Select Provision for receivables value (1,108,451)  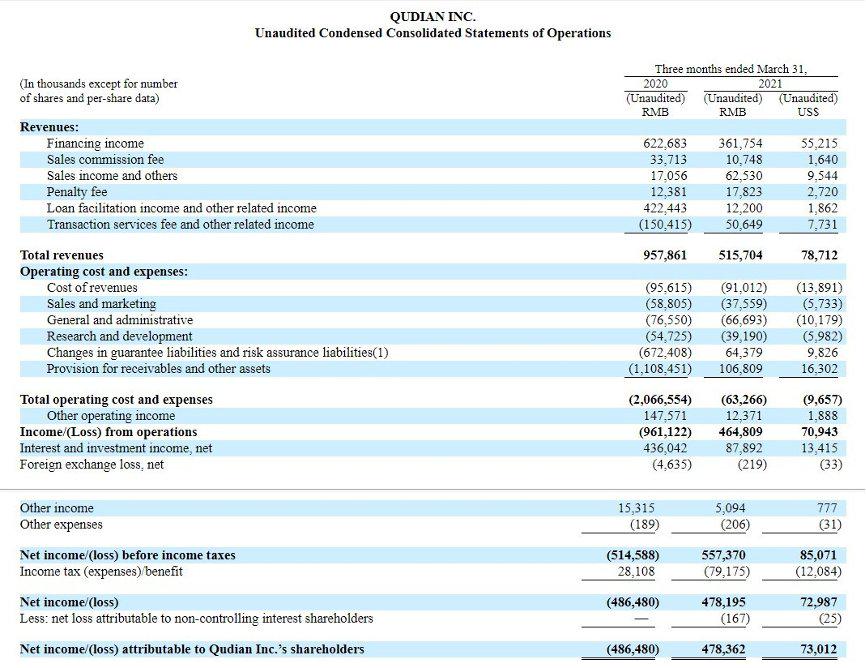click(x=660, y=369)
